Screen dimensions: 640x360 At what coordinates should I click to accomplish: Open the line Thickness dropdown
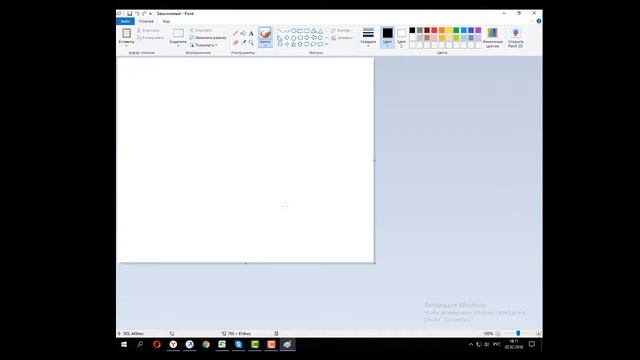point(368,38)
